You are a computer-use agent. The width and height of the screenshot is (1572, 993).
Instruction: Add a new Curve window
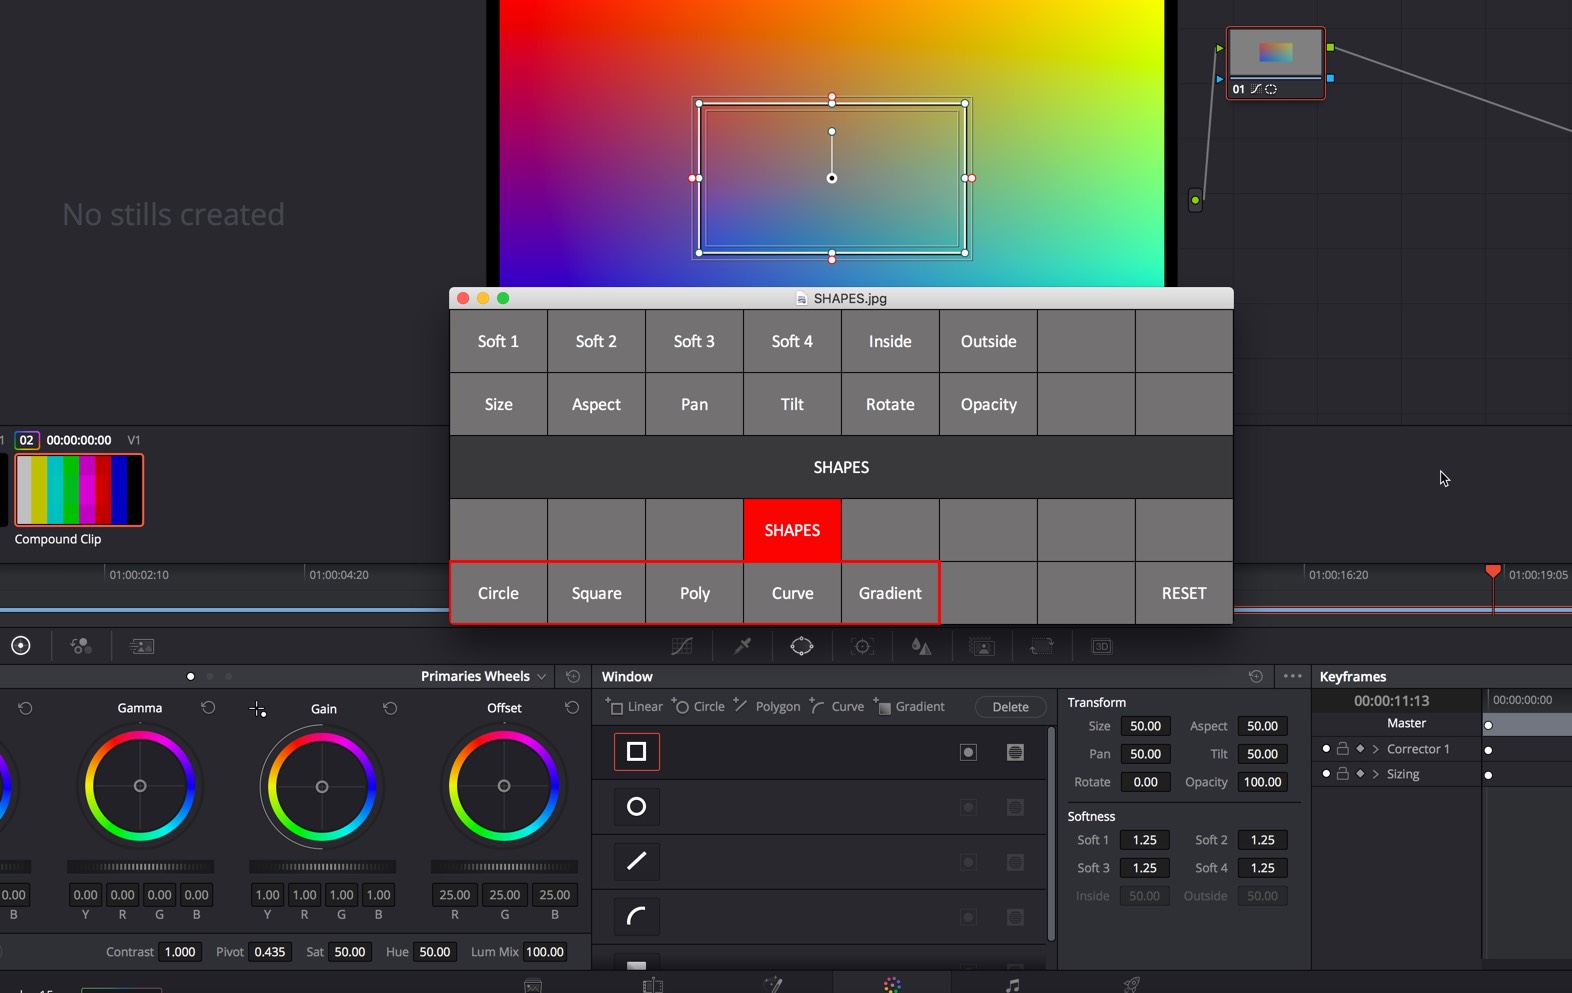point(837,706)
